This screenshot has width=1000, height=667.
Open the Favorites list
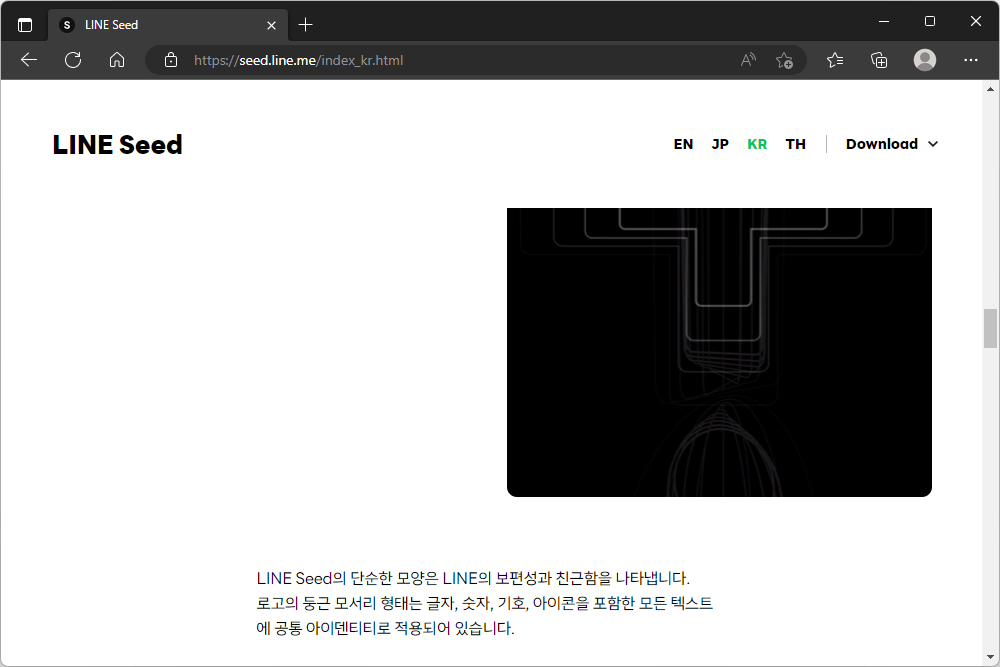click(x=835, y=60)
